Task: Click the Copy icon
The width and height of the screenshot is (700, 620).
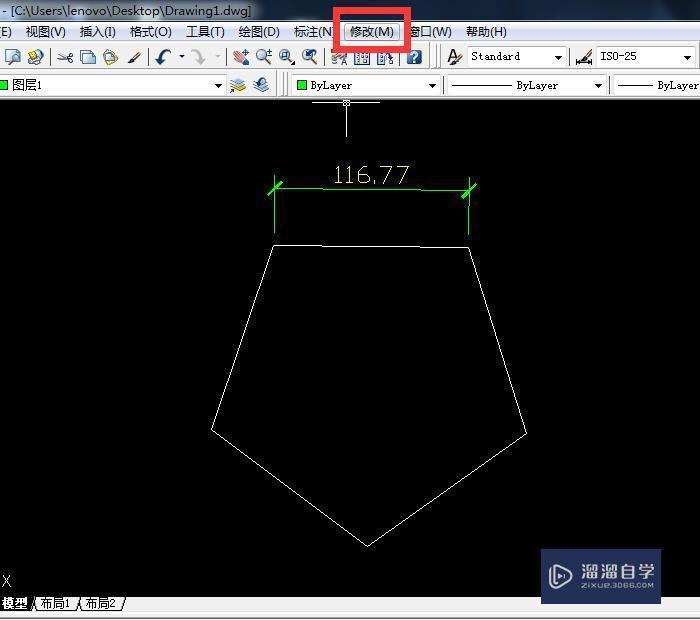Action: pos(88,58)
